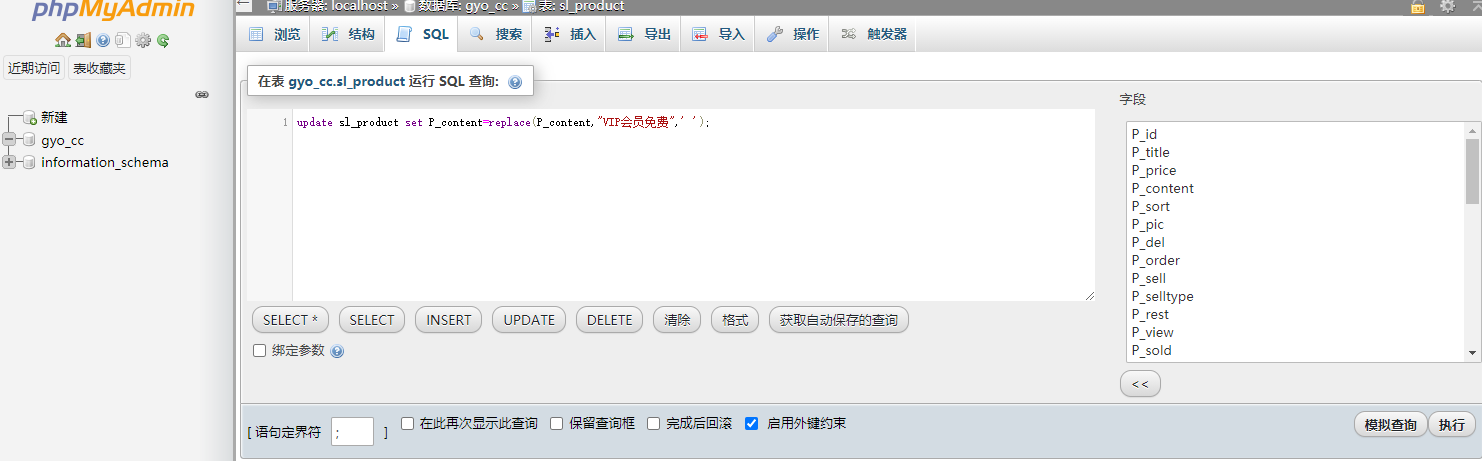The height and width of the screenshot is (461, 1482).
Task: Tick 在此再次显示此查询 checkbox
Action: [408, 423]
